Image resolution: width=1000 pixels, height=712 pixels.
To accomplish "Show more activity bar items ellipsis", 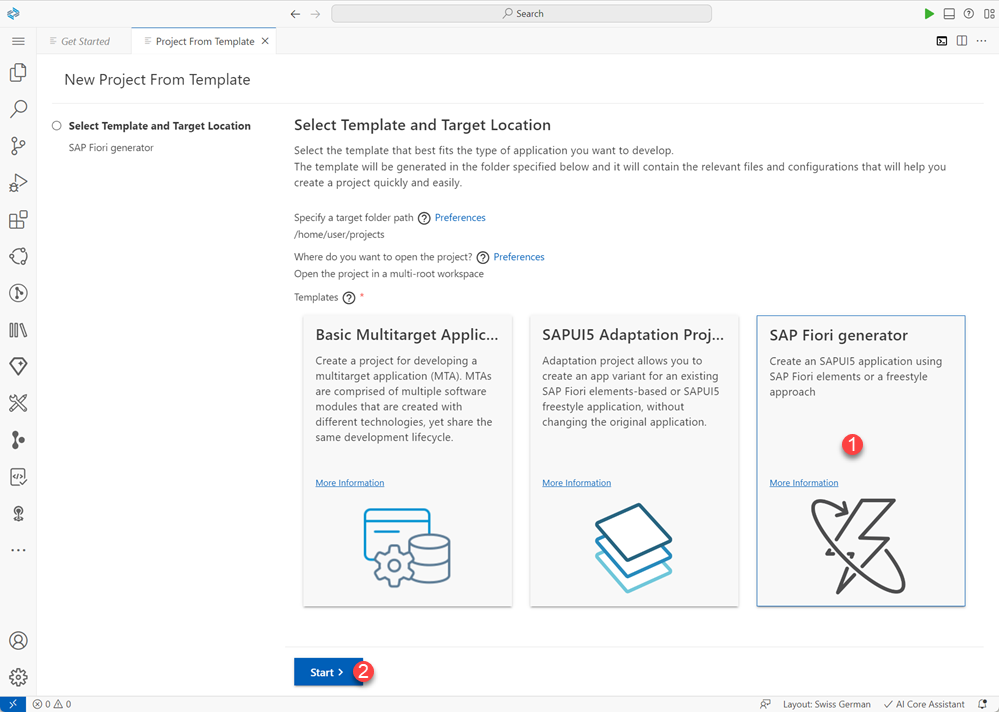I will [x=18, y=550].
